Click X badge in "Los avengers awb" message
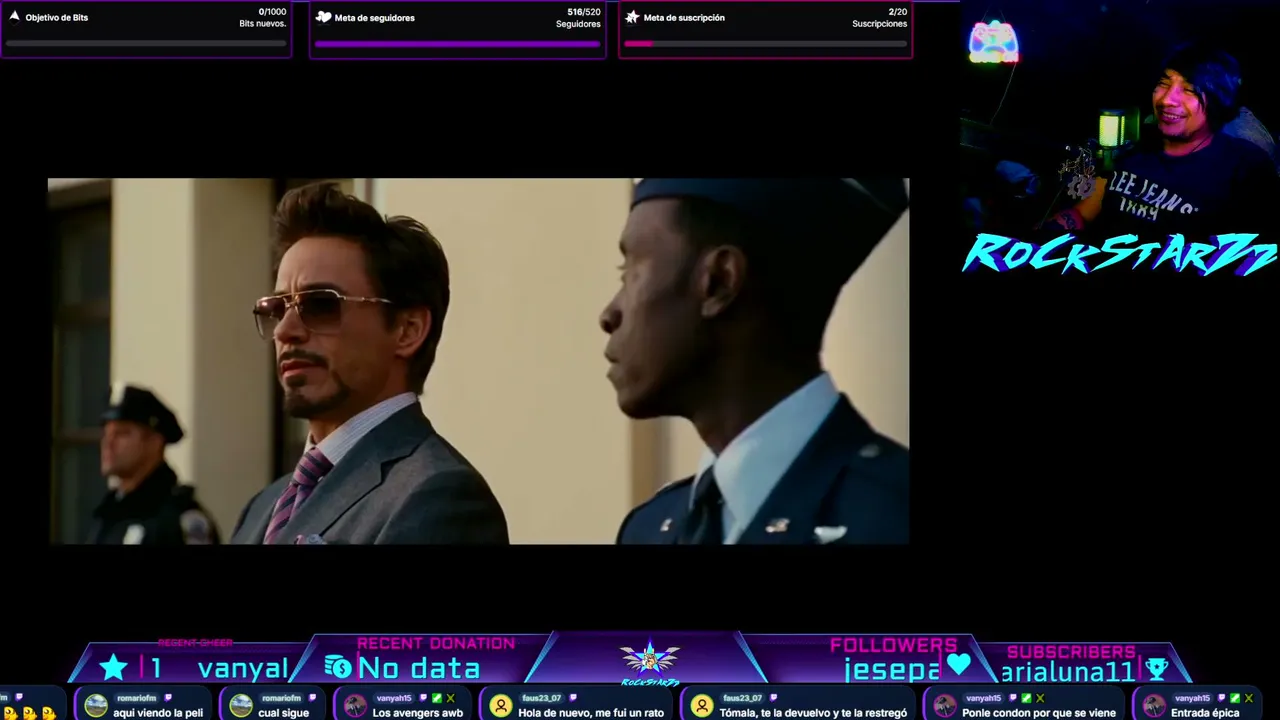1280x720 pixels. tap(451, 698)
